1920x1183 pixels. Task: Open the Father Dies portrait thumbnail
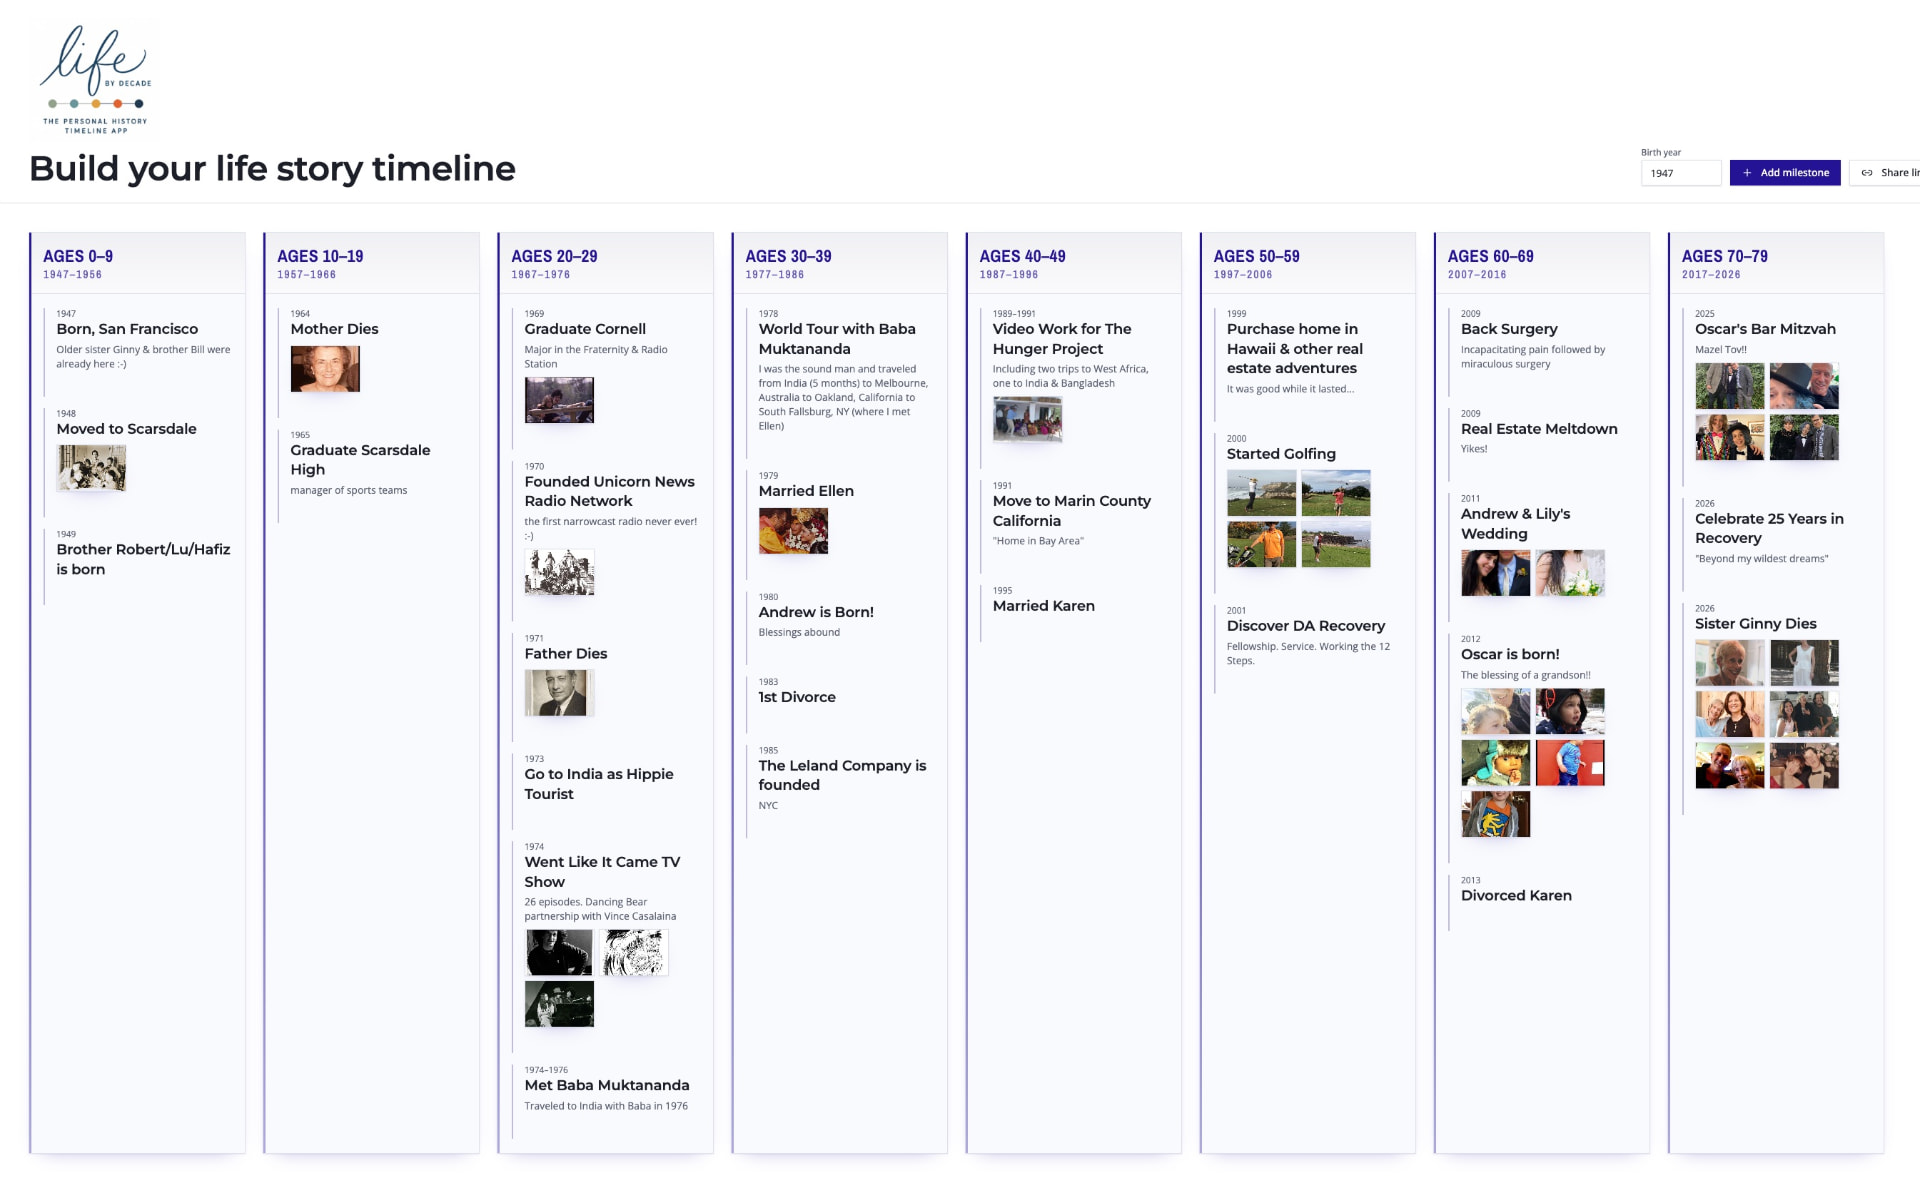(x=559, y=693)
